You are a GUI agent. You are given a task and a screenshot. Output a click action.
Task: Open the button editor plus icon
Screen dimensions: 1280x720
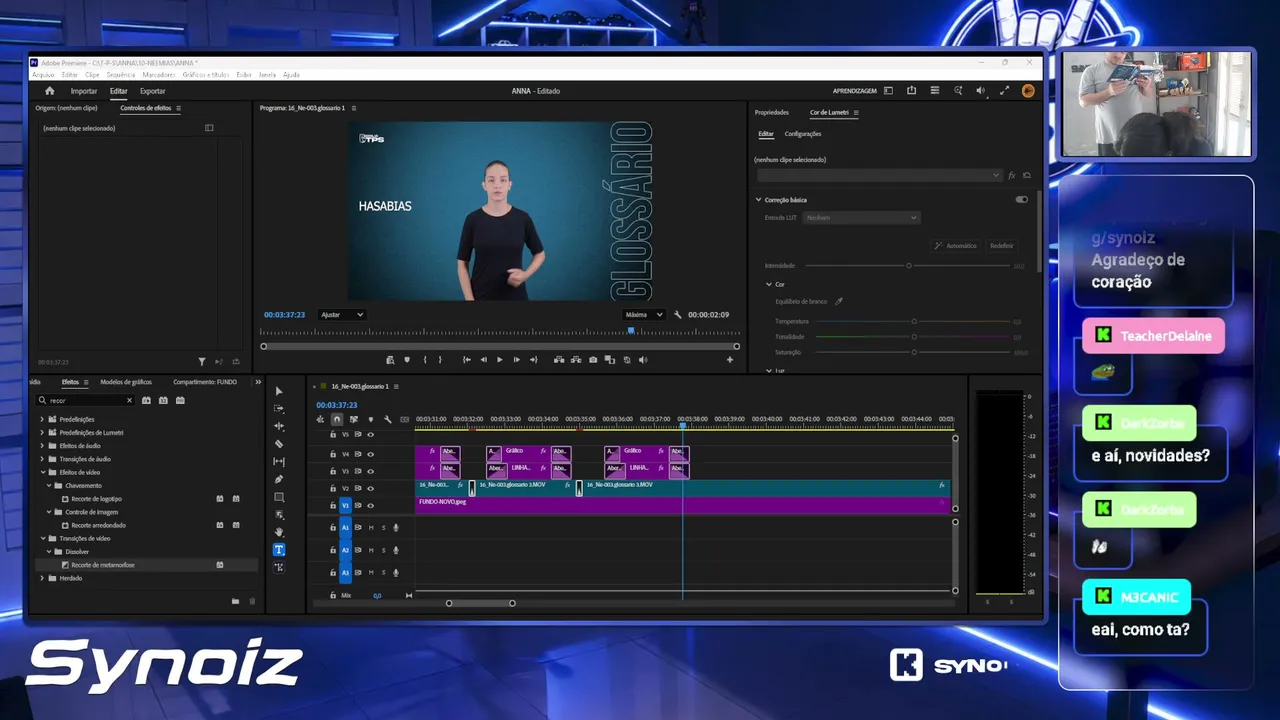pyautogui.click(x=730, y=359)
